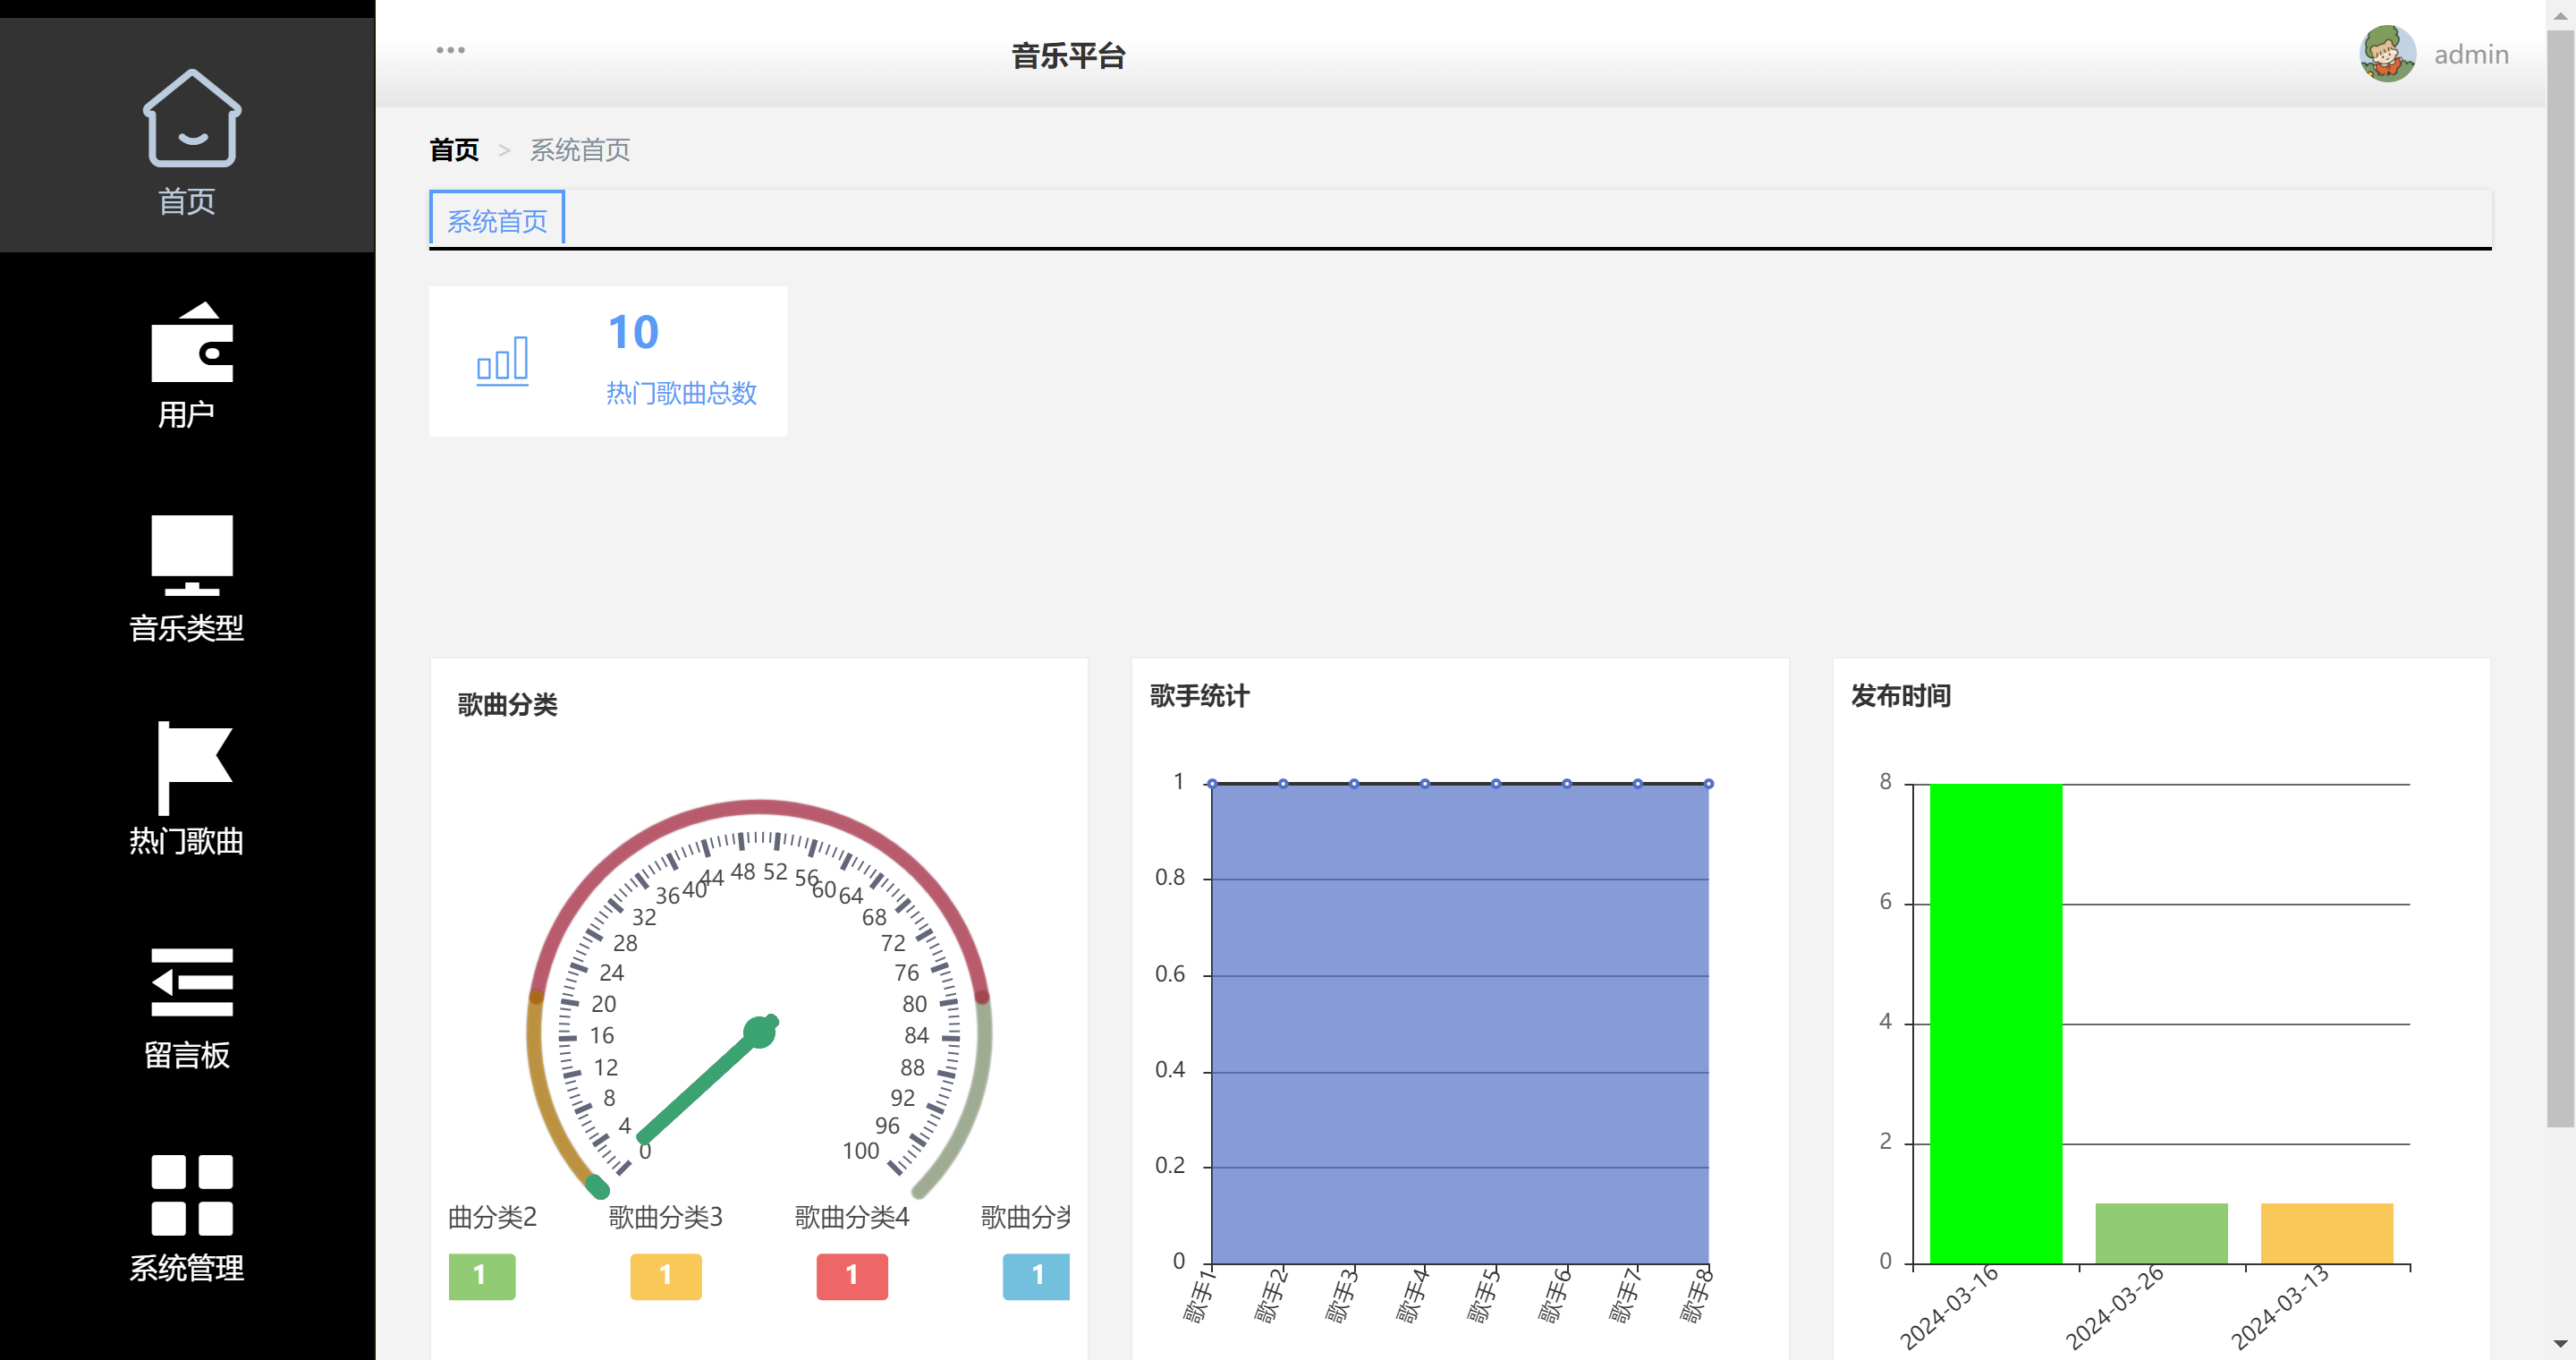Image resolution: width=2576 pixels, height=1360 pixels.
Task: Toggle the green 曲分类2 legend badge
Action: click(x=481, y=1276)
